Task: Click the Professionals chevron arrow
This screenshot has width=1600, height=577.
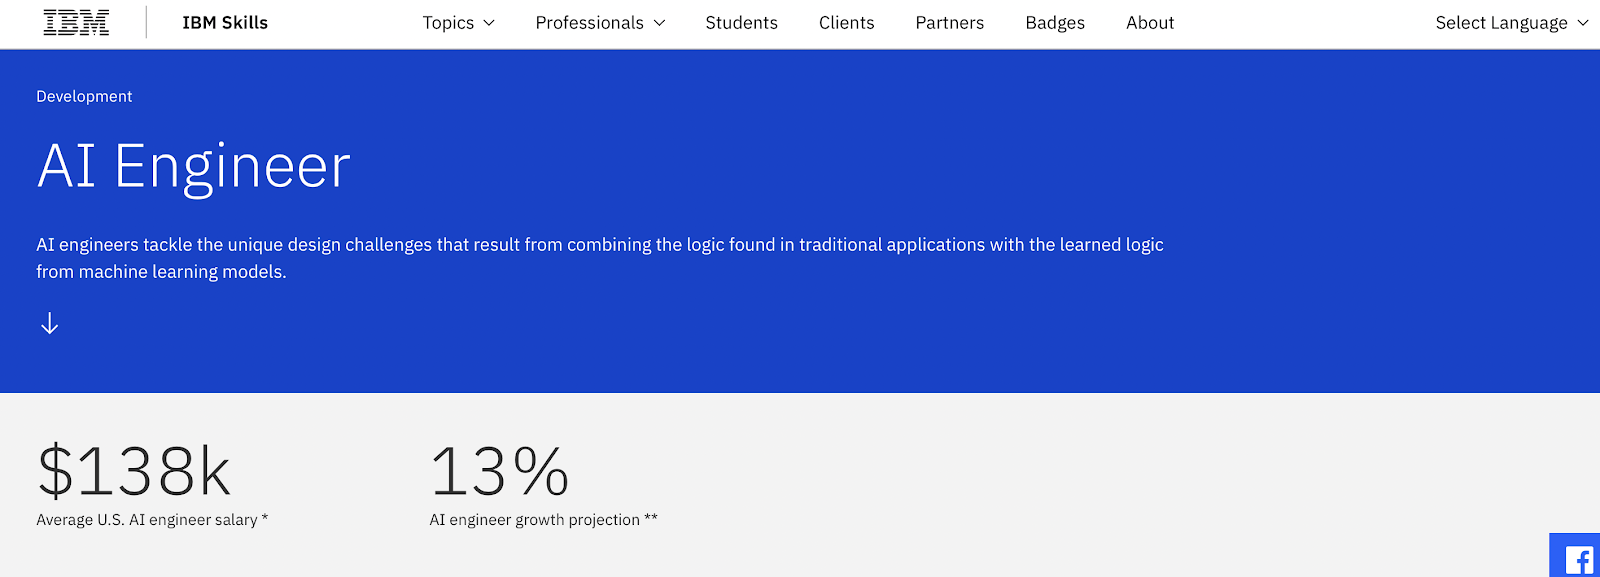Action: coord(660,23)
